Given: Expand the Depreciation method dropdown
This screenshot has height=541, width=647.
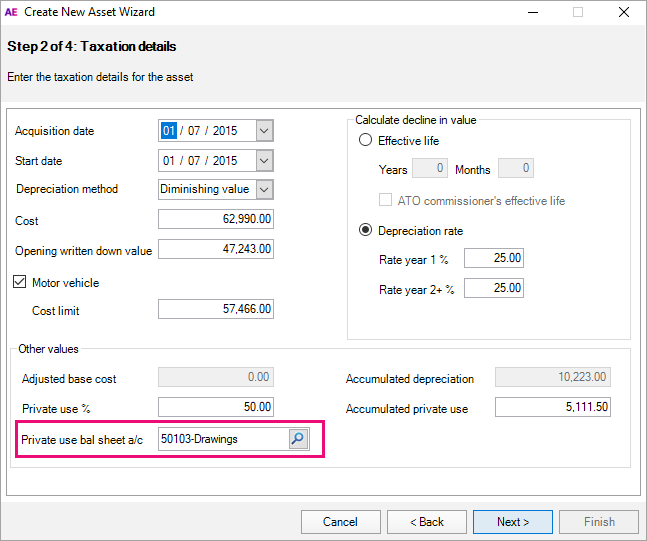Looking at the screenshot, I should click(264, 189).
